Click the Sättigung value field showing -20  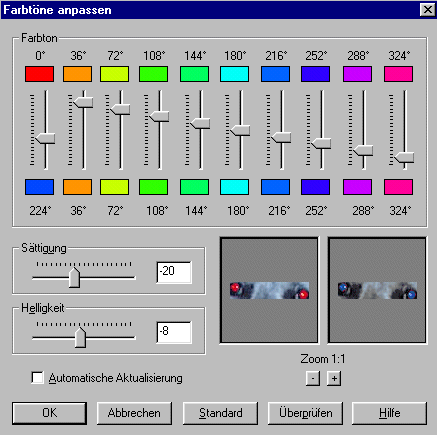174,272
